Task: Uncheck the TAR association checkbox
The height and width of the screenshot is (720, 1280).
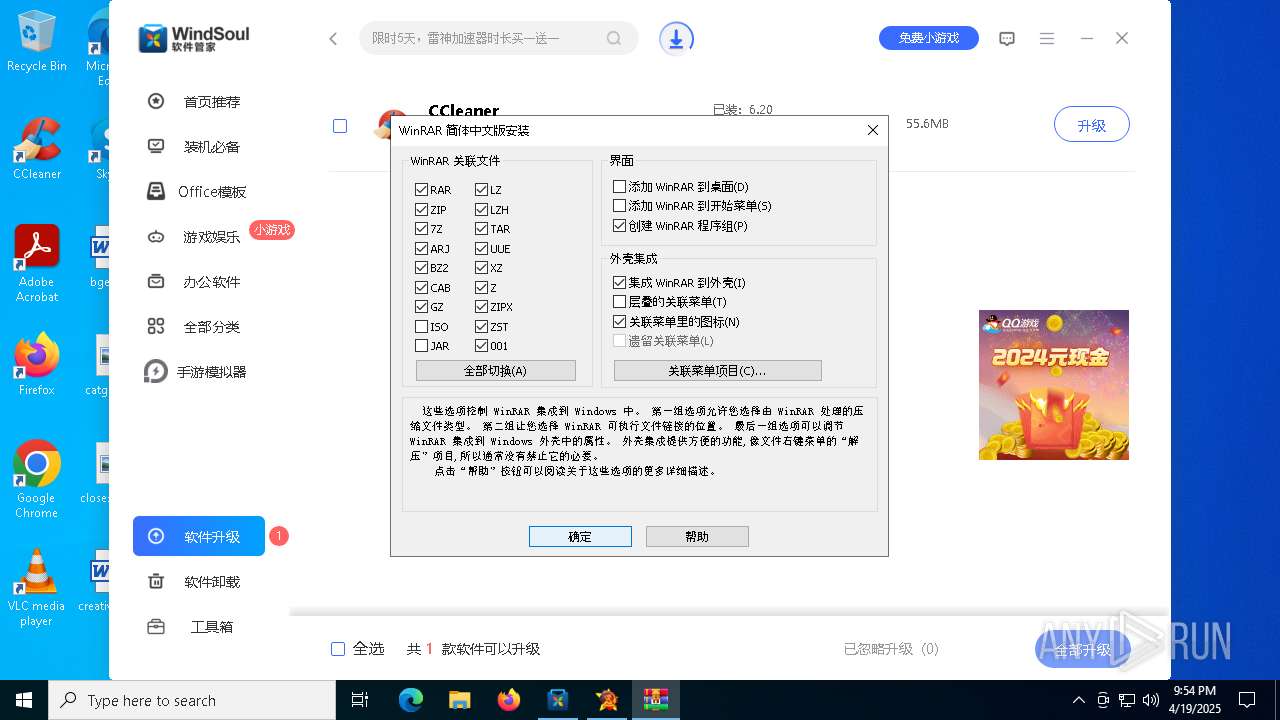Action: [x=482, y=229]
